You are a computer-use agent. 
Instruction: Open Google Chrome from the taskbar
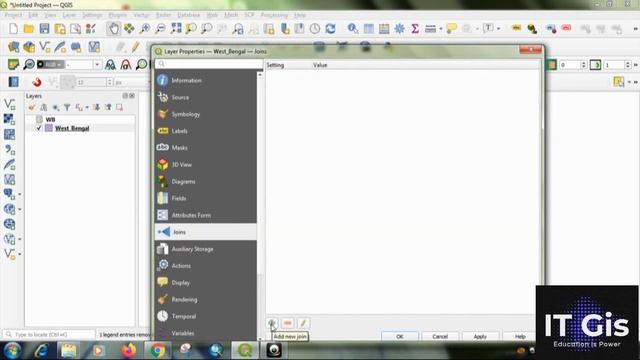[x=158, y=350]
